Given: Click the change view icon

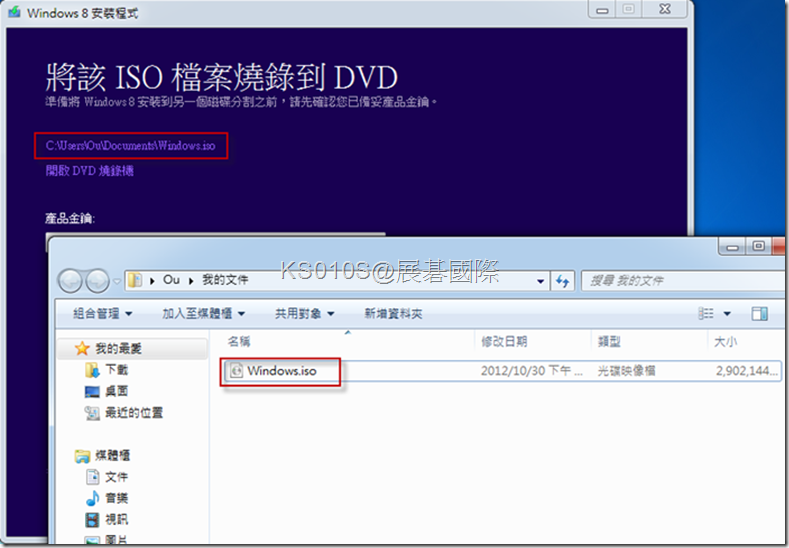Looking at the screenshot, I should click(x=706, y=314).
